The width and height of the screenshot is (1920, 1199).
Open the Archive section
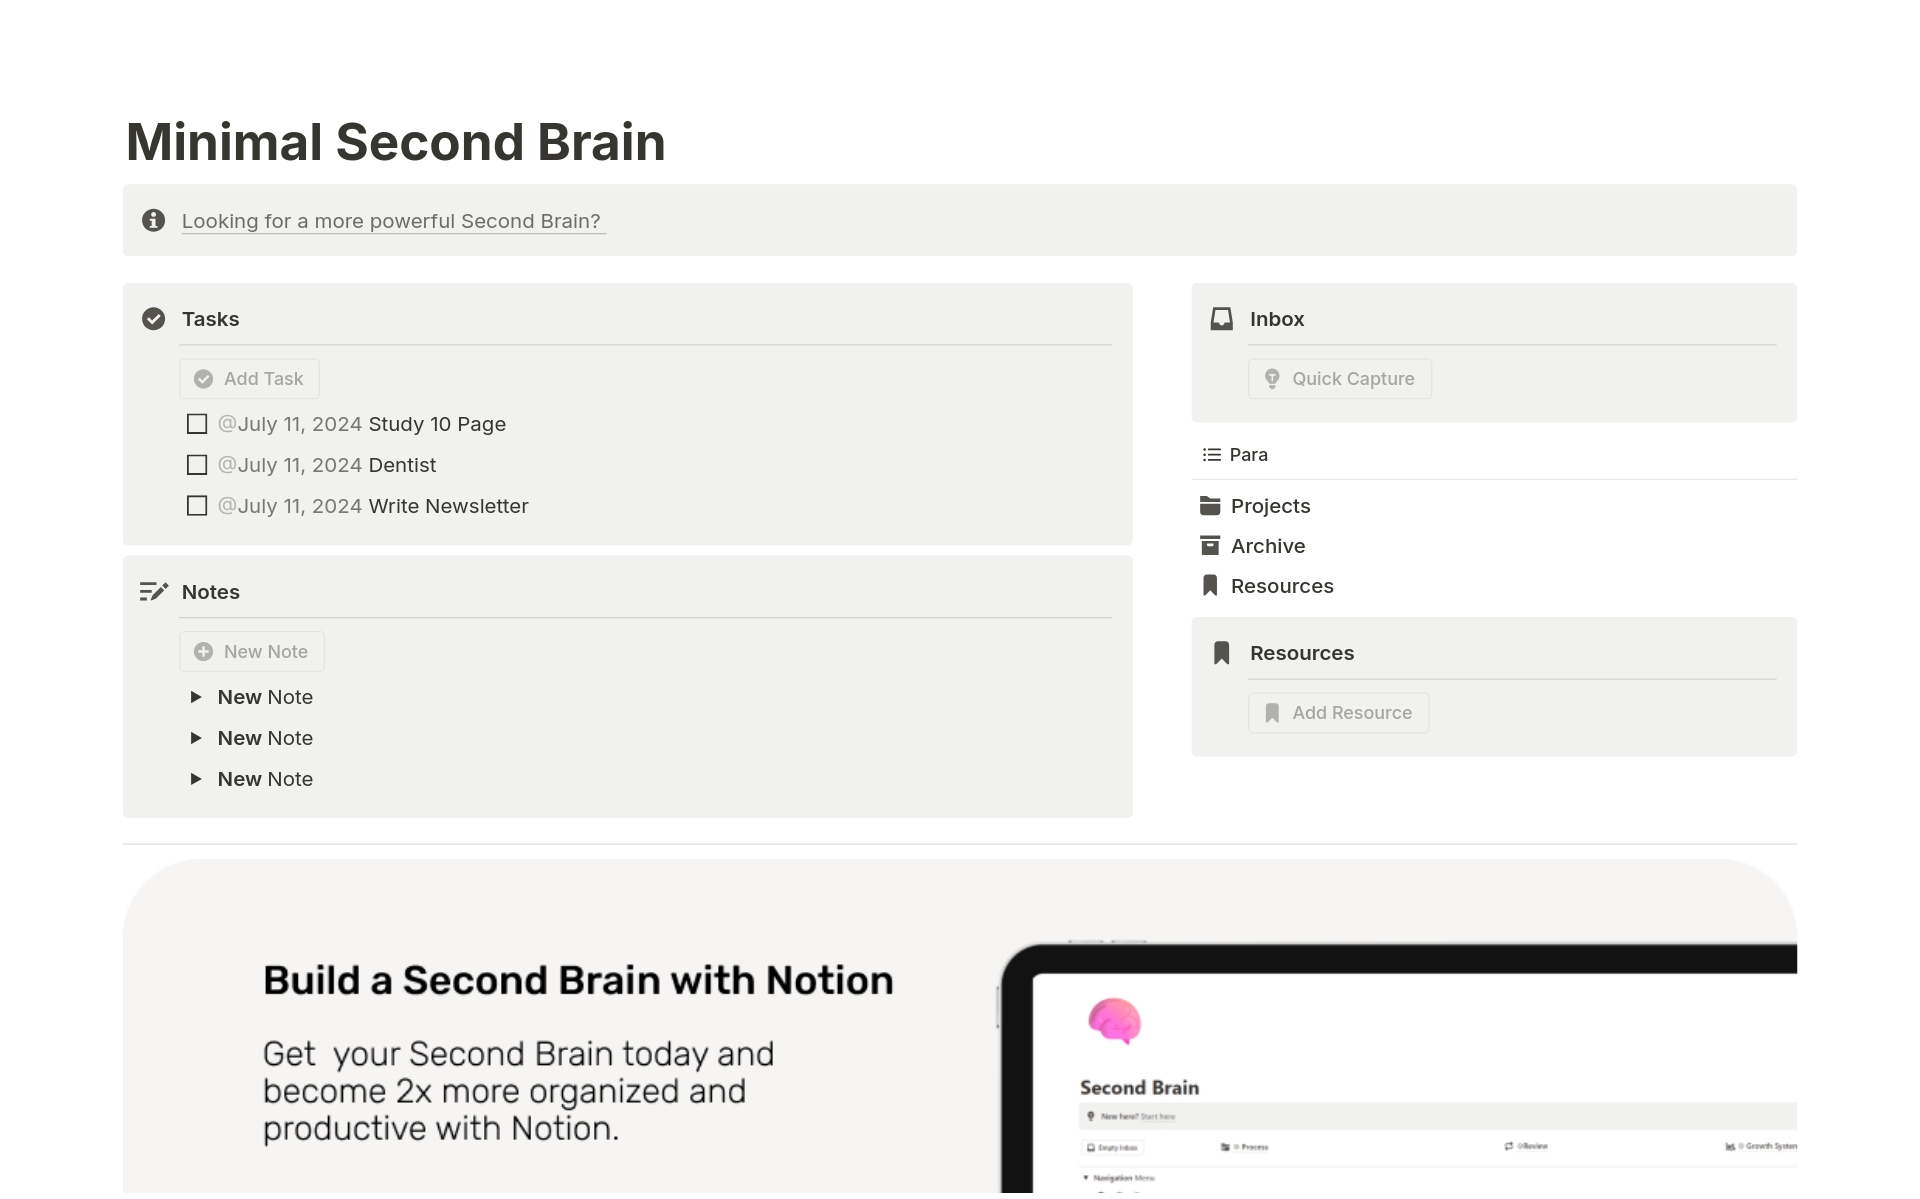coord(1266,545)
